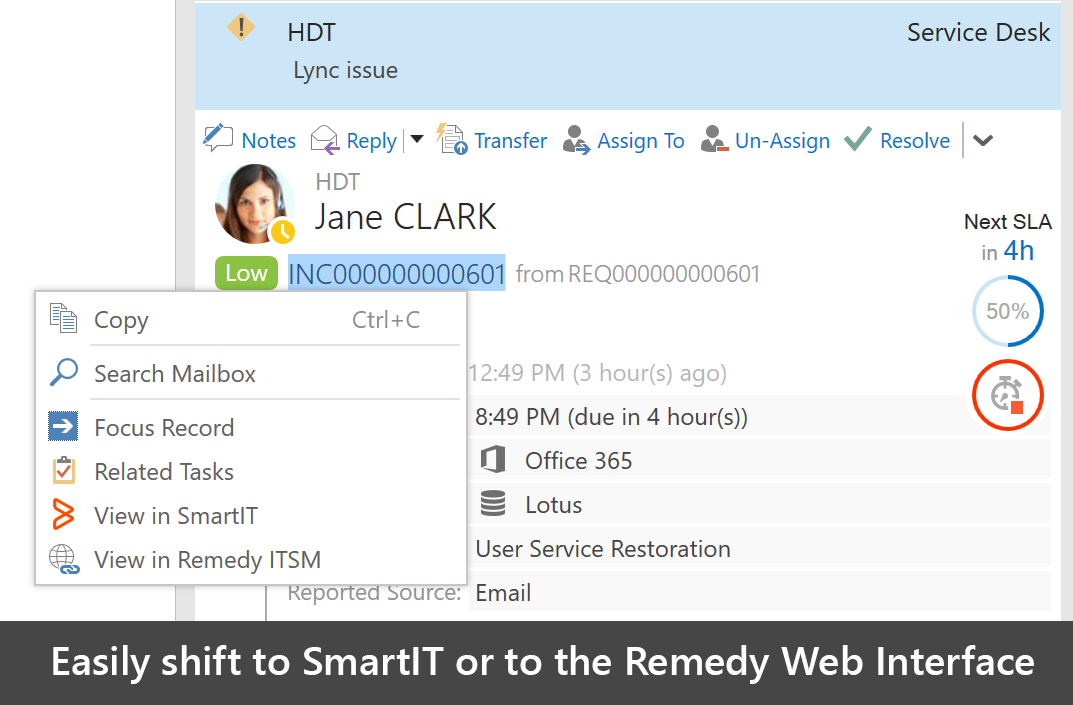Click the red SLA stopwatch icon
This screenshot has height=705, width=1073.
coord(1007,396)
